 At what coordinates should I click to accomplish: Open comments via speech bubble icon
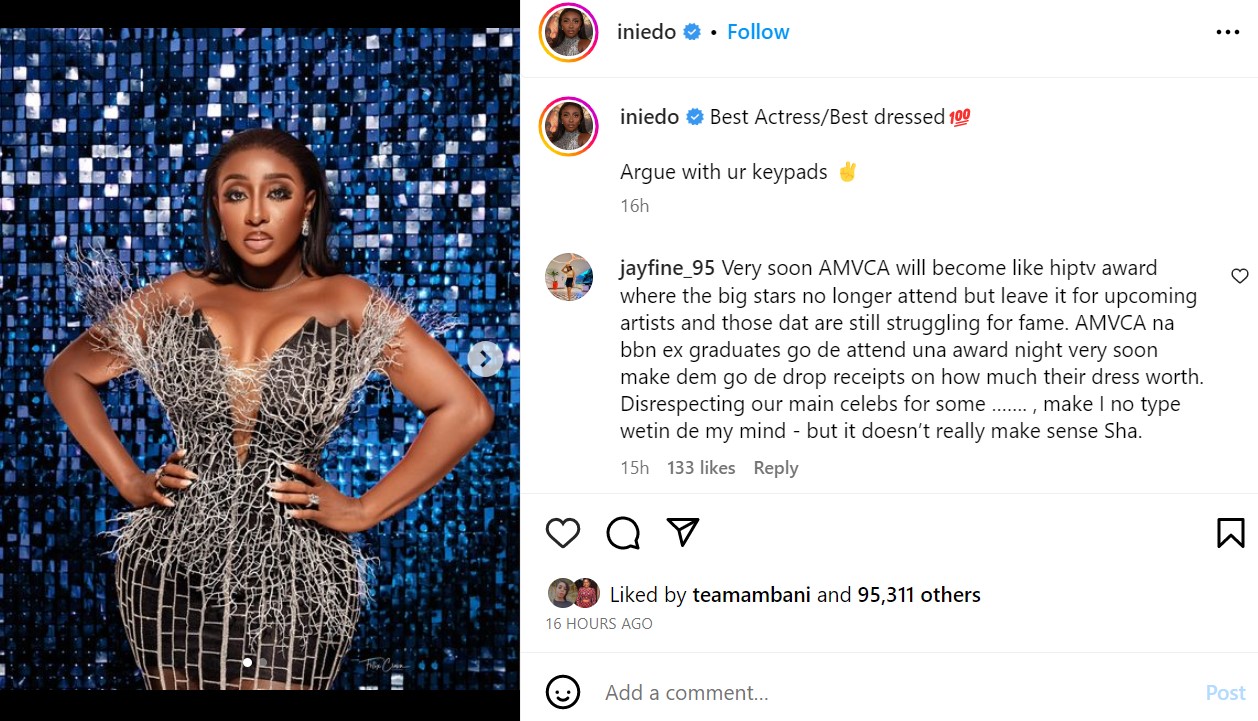[x=623, y=533]
